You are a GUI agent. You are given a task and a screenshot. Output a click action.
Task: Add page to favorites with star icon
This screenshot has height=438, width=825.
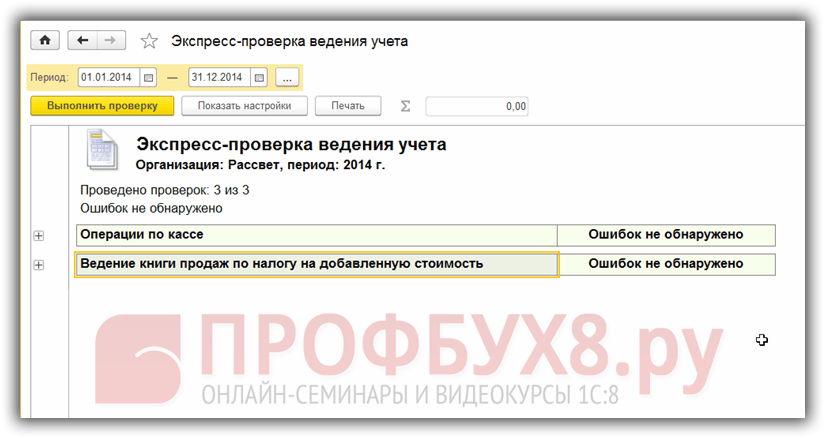tap(149, 41)
